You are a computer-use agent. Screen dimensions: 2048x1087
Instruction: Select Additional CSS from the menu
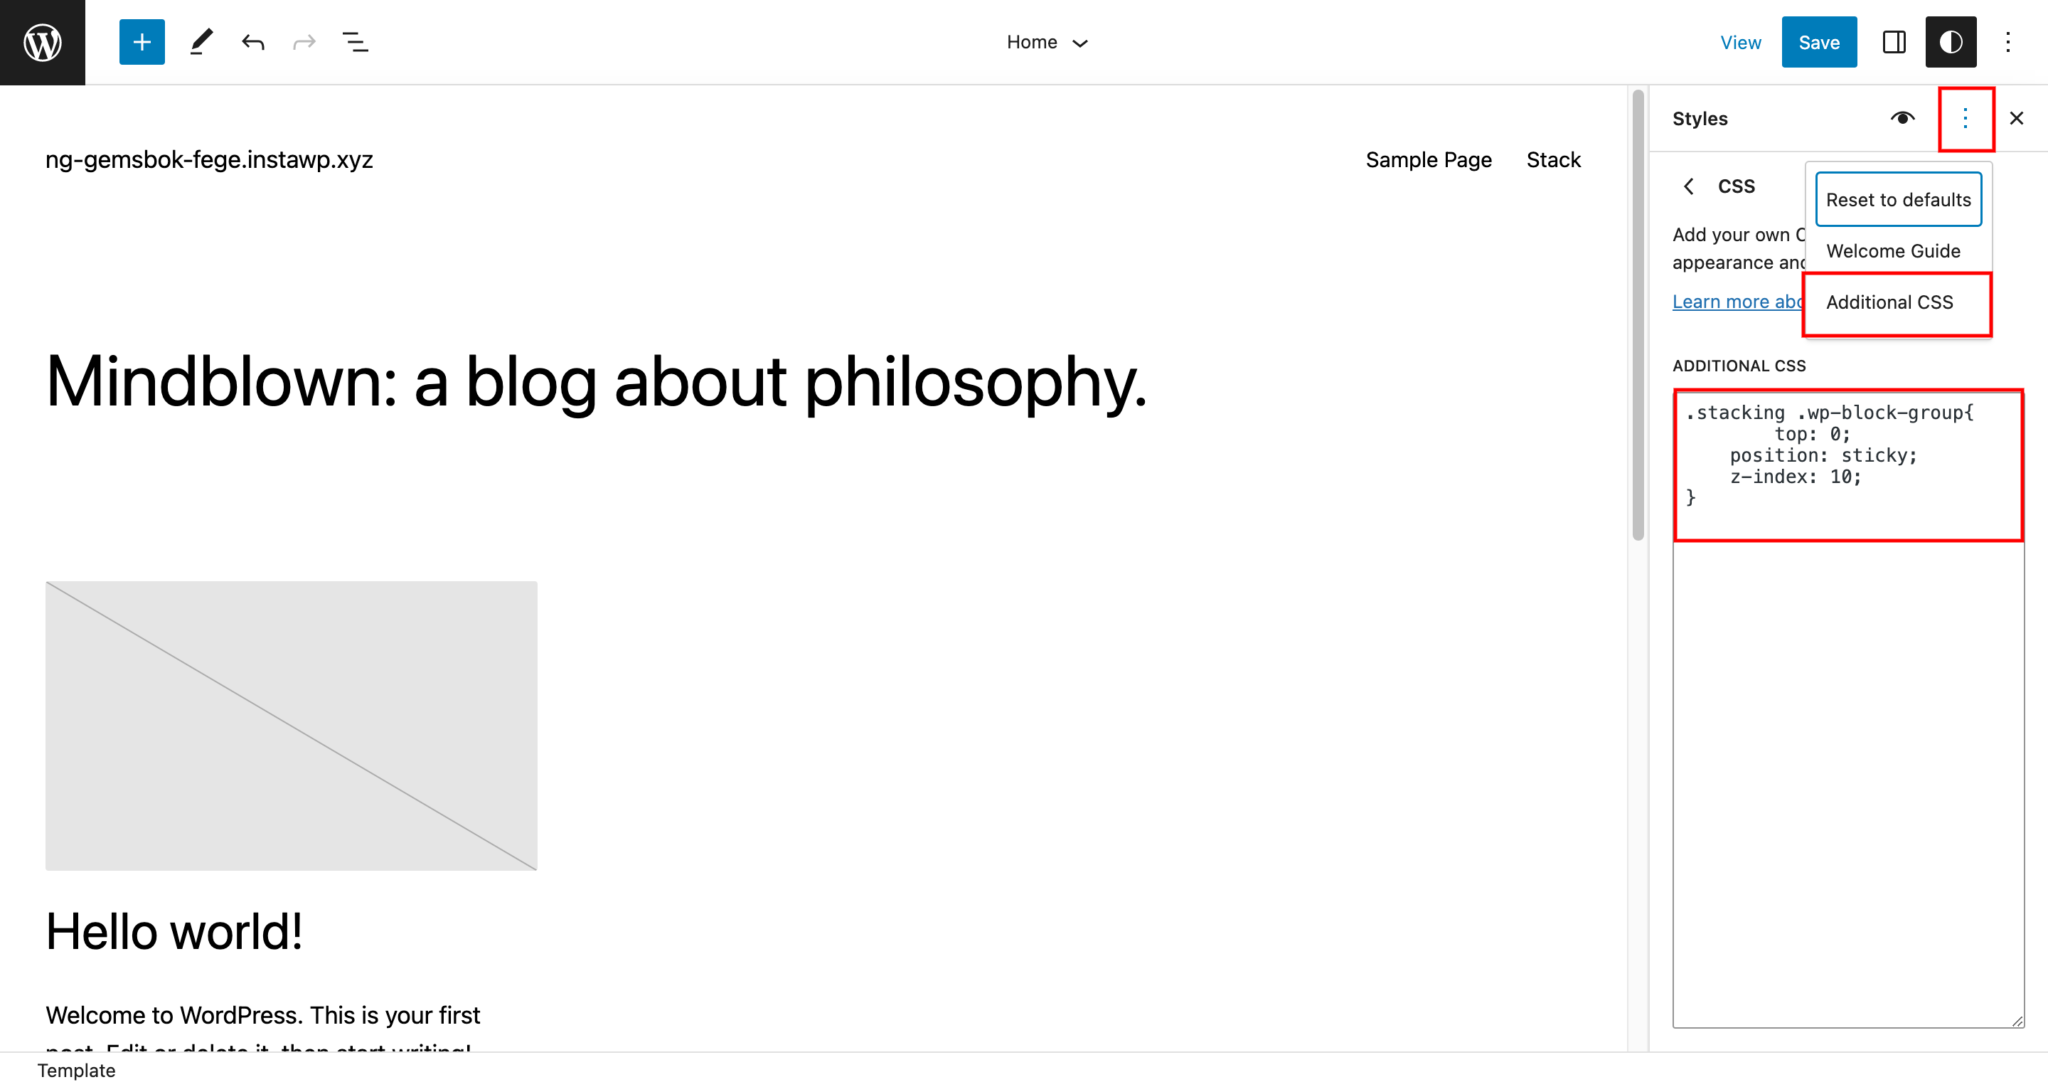[1889, 302]
